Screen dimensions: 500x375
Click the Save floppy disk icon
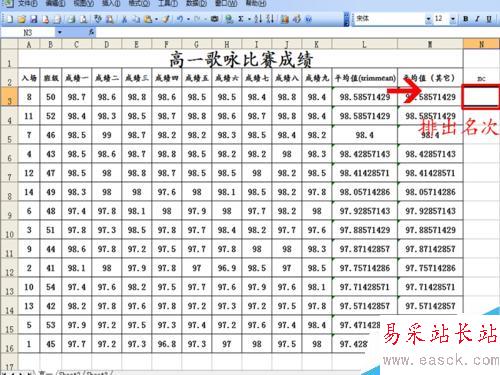point(34,19)
